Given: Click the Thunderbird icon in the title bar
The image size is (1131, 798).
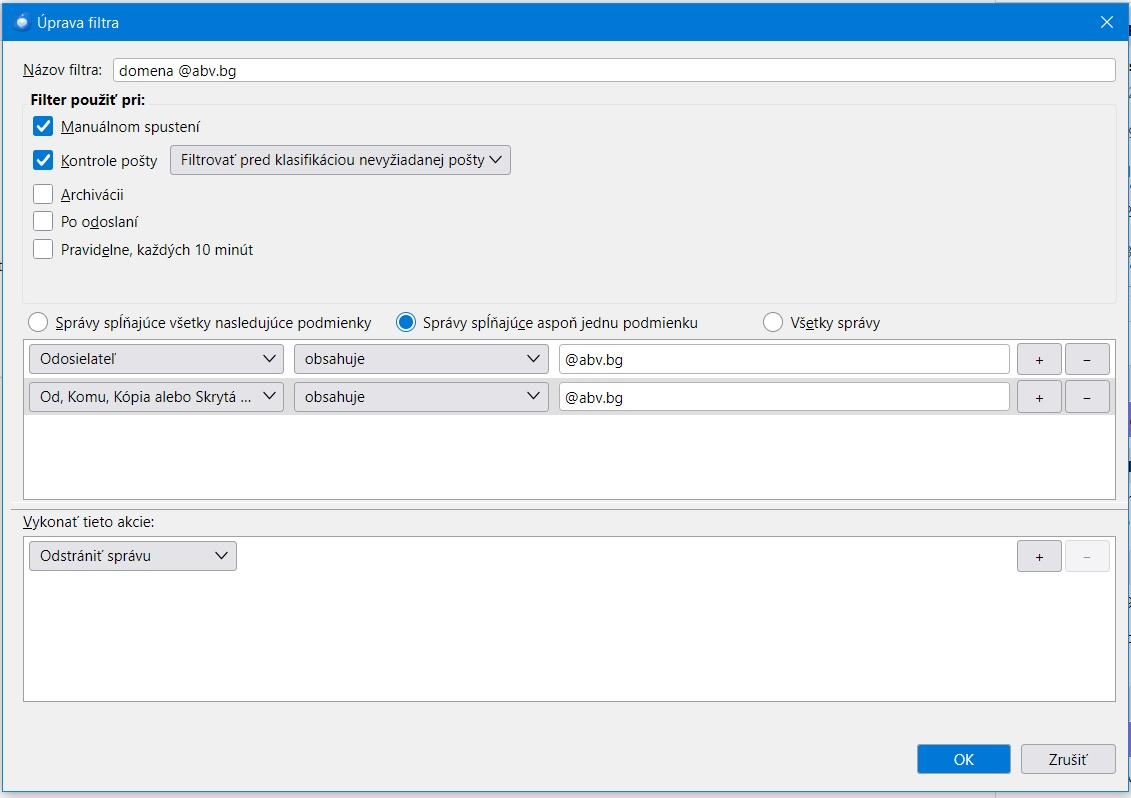Looking at the screenshot, I should tap(22, 22).
